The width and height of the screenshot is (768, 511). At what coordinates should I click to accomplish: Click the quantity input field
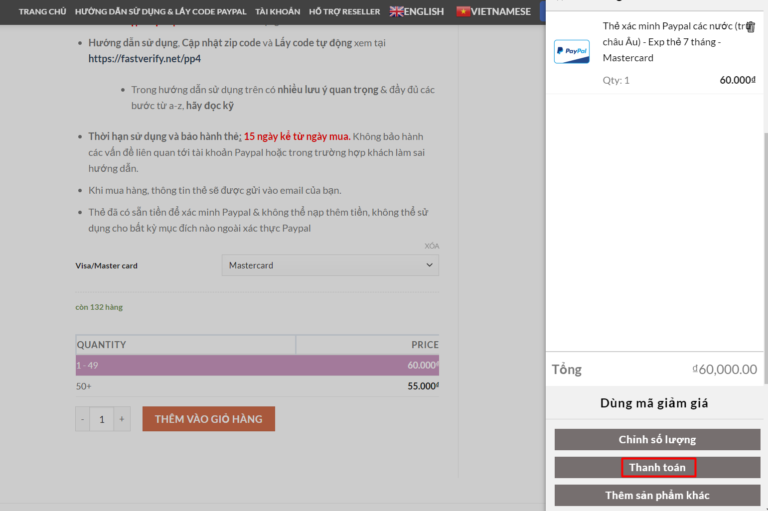tap(102, 419)
